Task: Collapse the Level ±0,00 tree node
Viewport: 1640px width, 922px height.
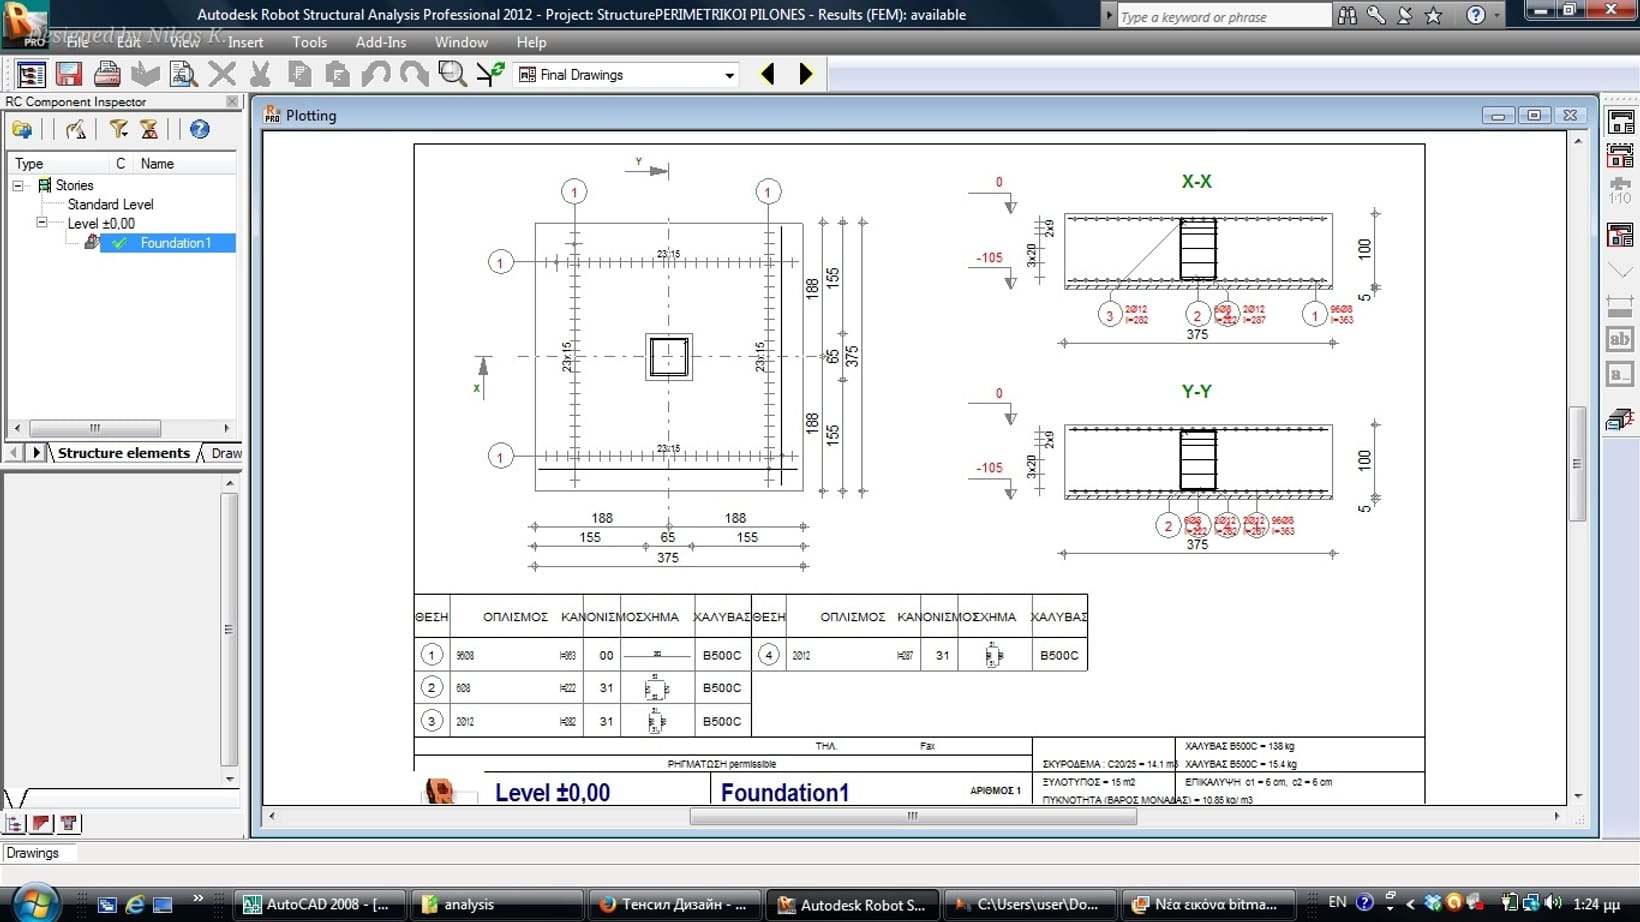Action: coord(42,223)
